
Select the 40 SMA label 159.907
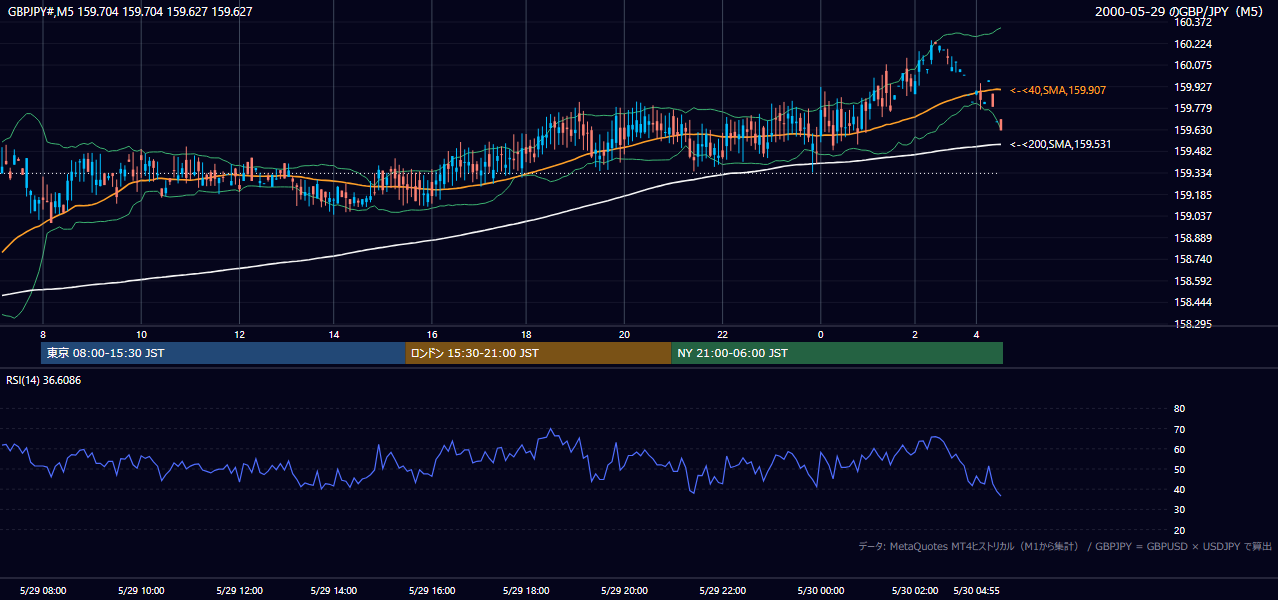point(1058,90)
